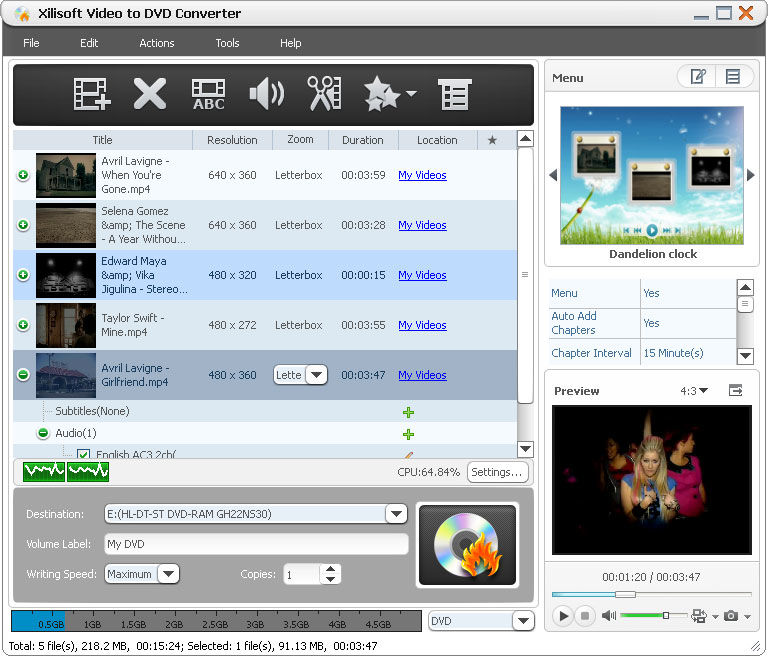
Task: Click the menu template list icon
Action: [733, 76]
